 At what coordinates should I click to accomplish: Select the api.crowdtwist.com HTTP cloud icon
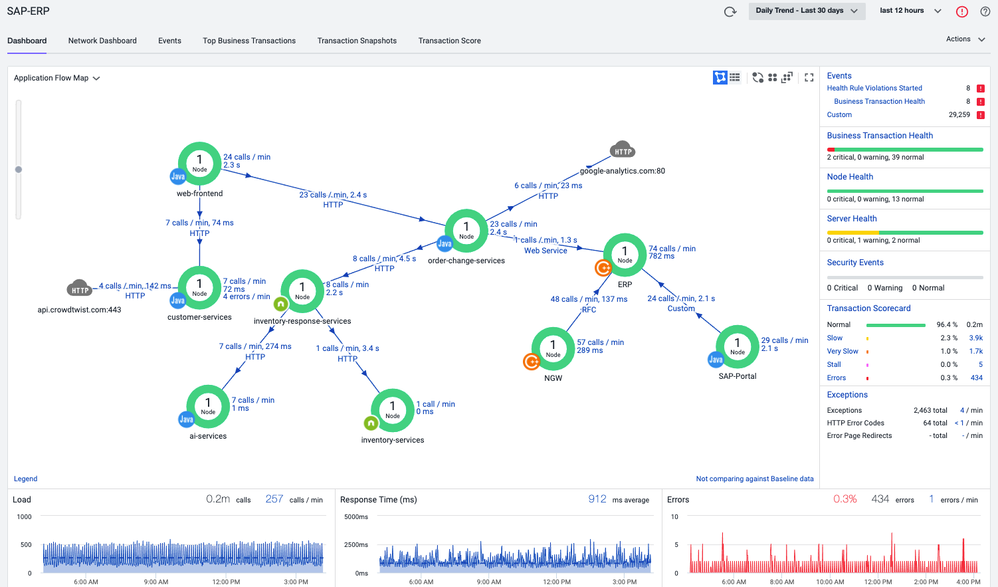point(80,288)
